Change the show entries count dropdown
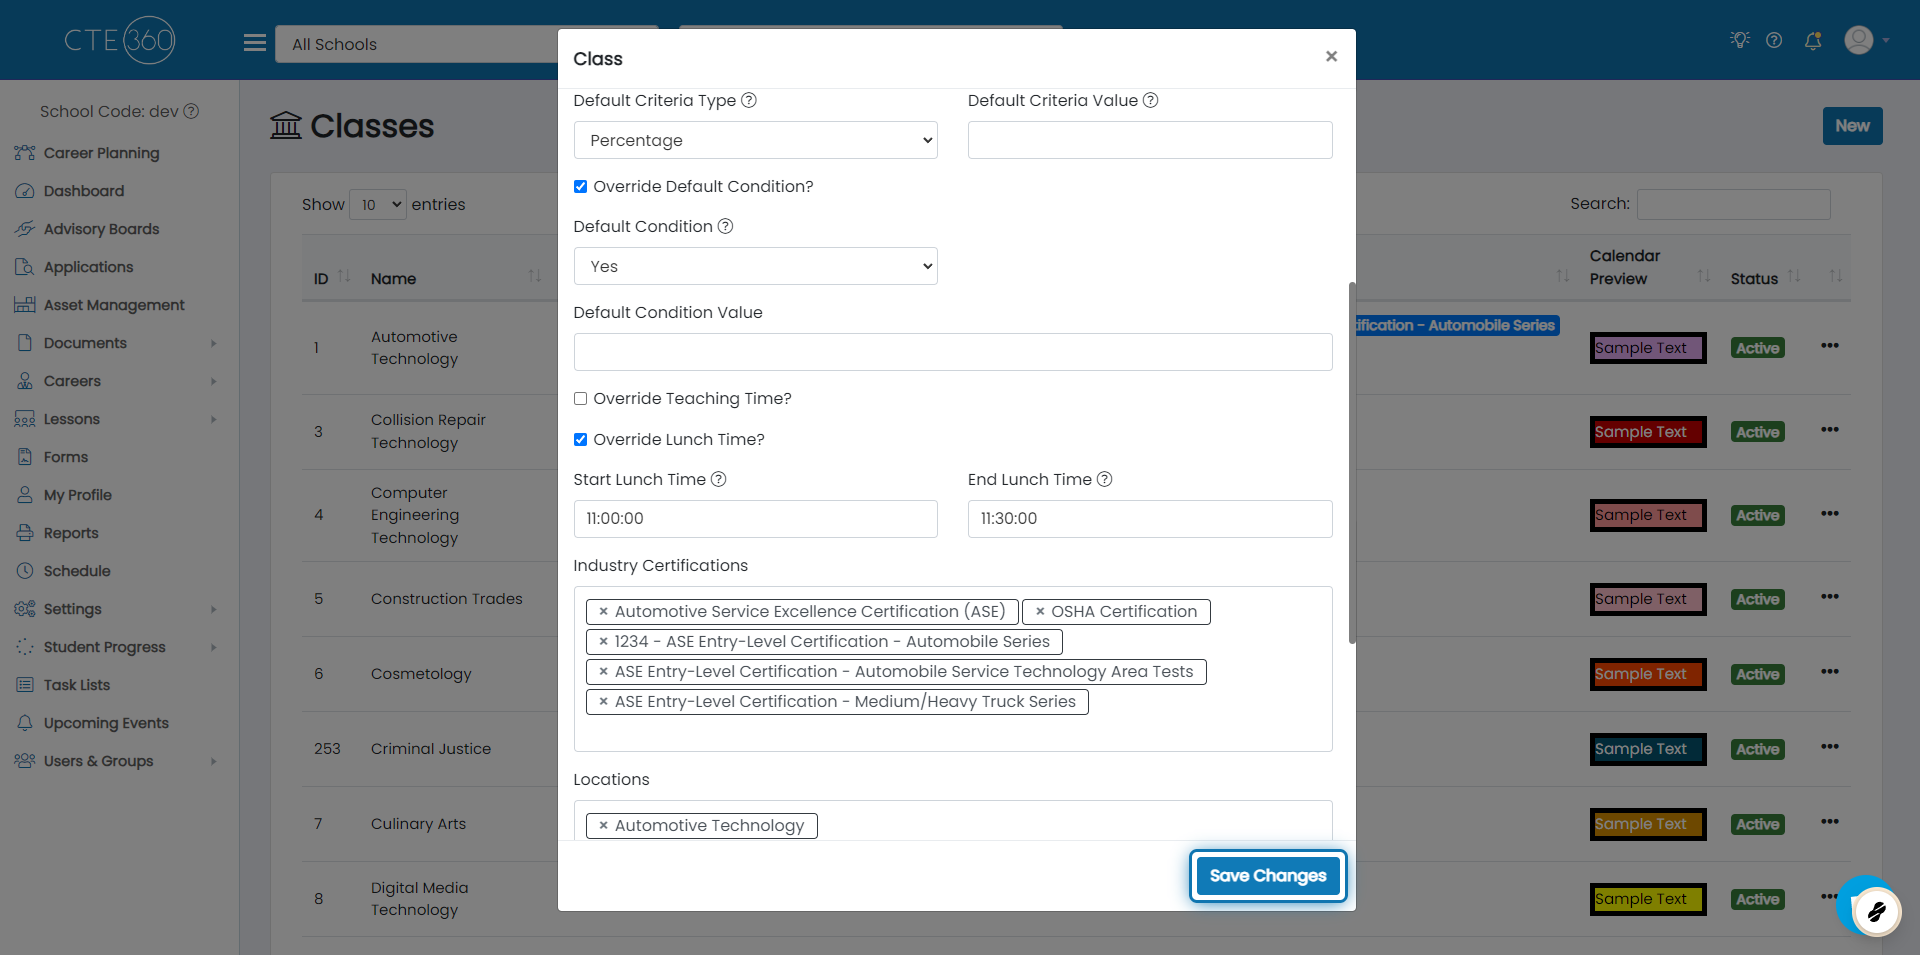The image size is (1920, 955). [x=378, y=205]
